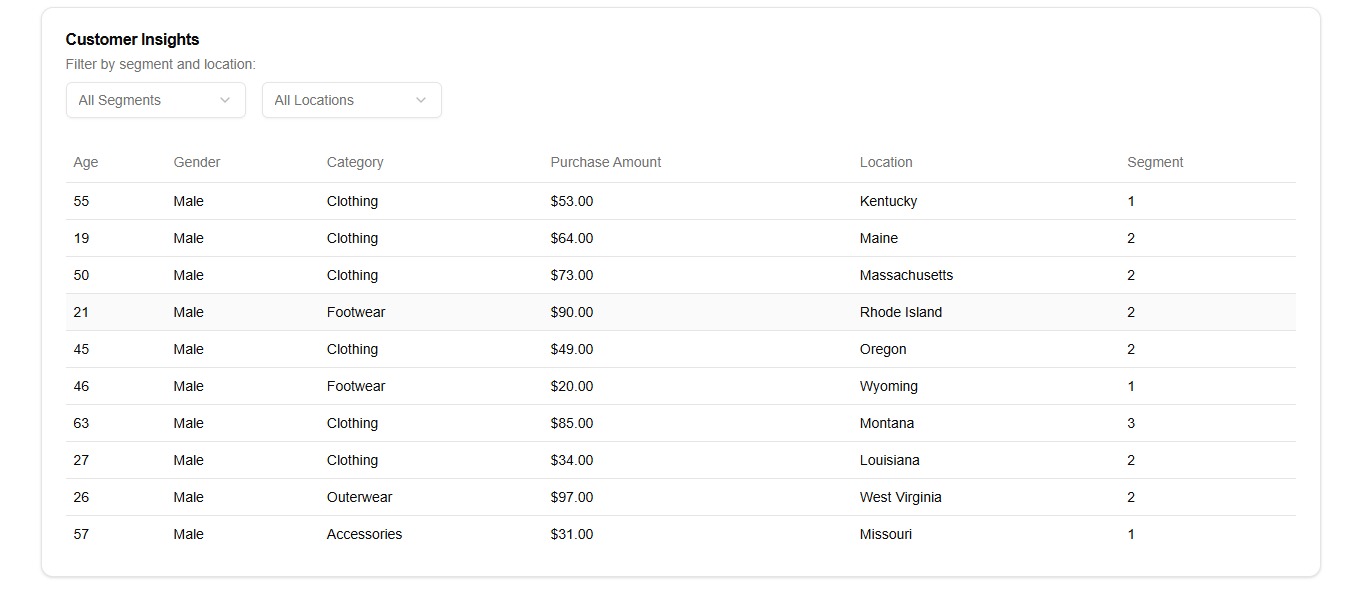Click the Gender column header
Screen dimensions: 1361x590
click(197, 162)
